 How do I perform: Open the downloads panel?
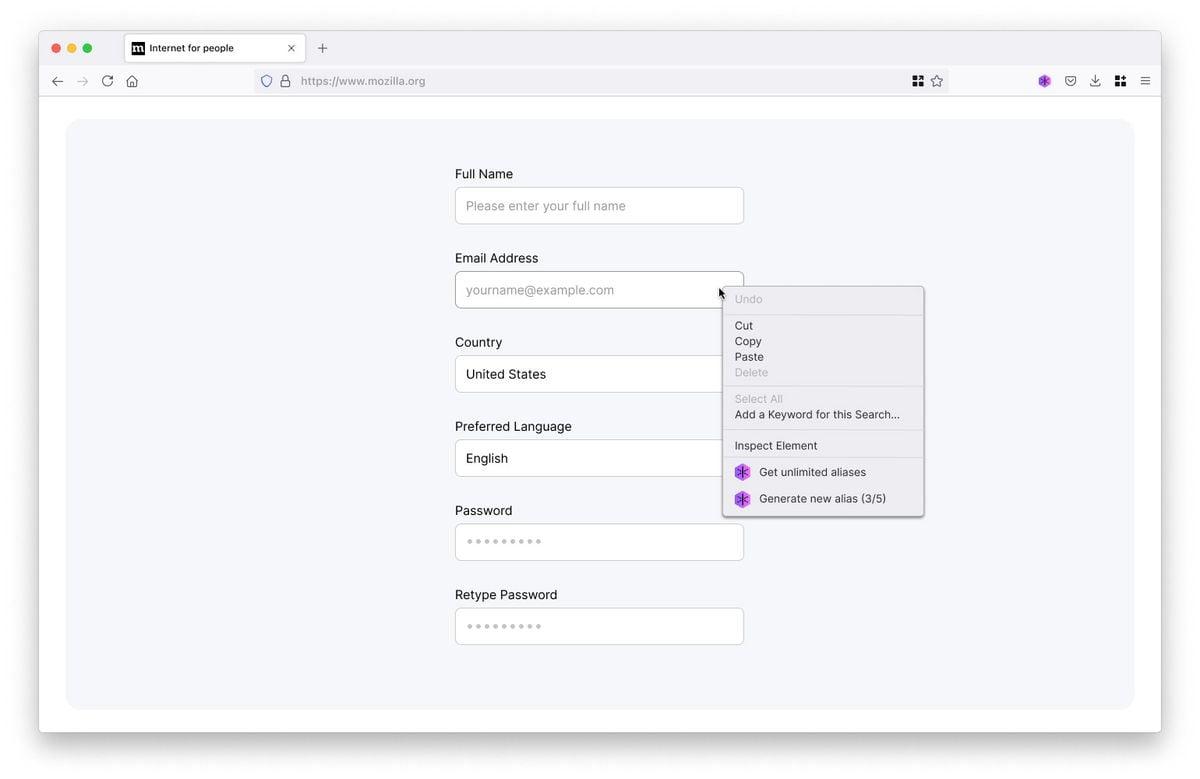point(1095,81)
